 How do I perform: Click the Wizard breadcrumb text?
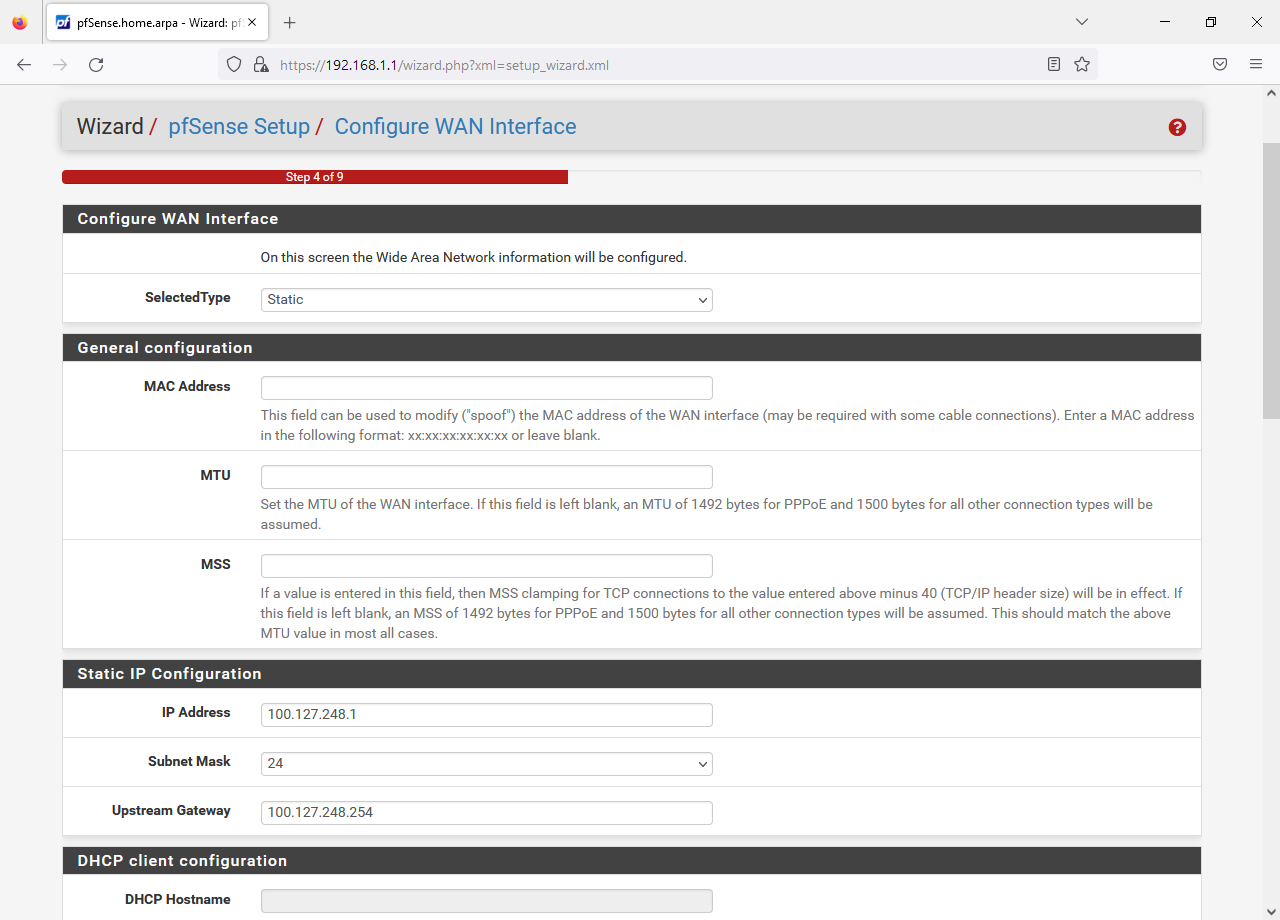pyautogui.click(x=110, y=127)
